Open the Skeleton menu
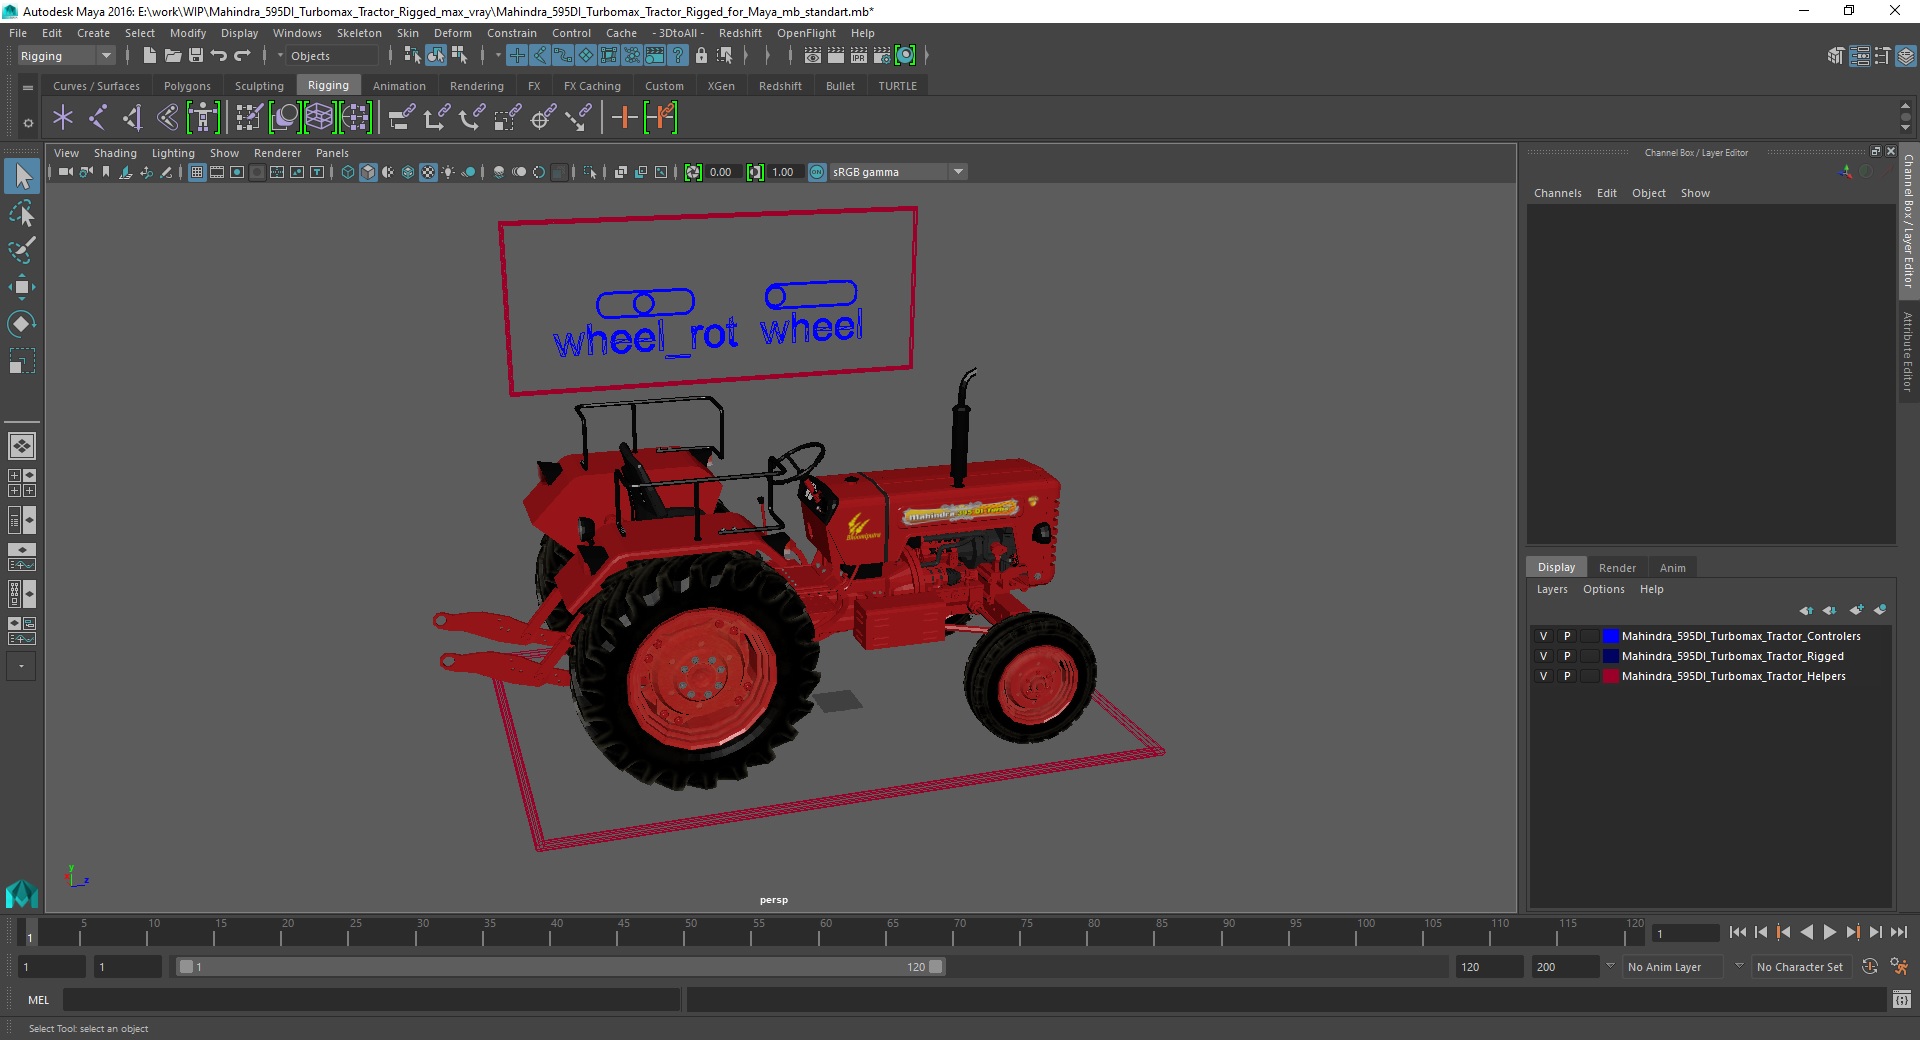This screenshot has height=1040, width=1920. 359,33
